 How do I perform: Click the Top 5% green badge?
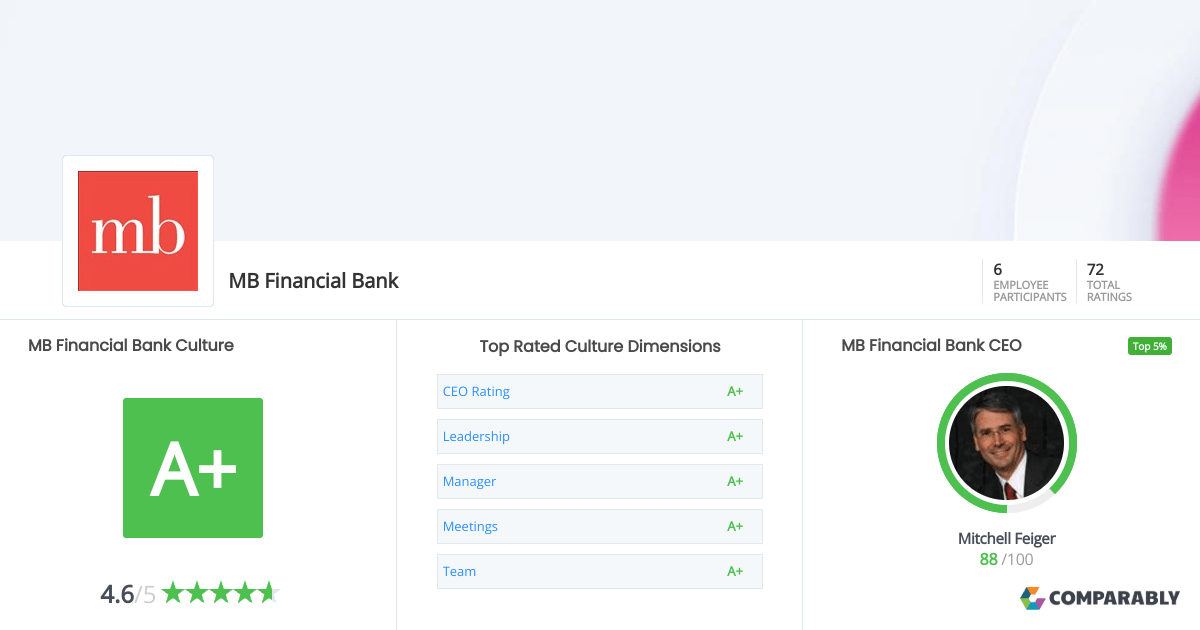[1149, 346]
